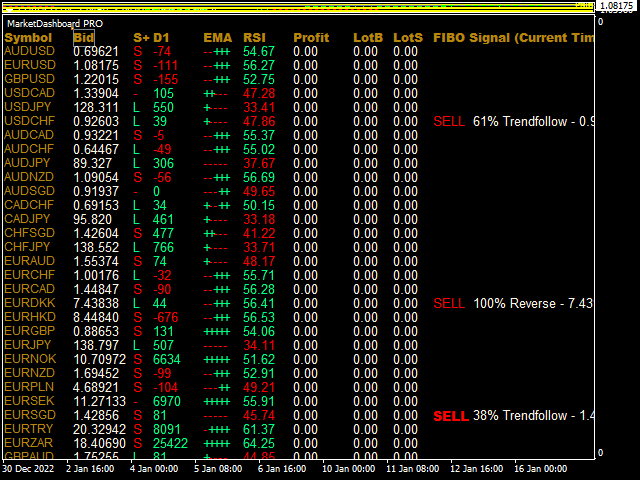Select the EURDKK symbol
This screenshot has height=480, width=640.
pos(30,303)
